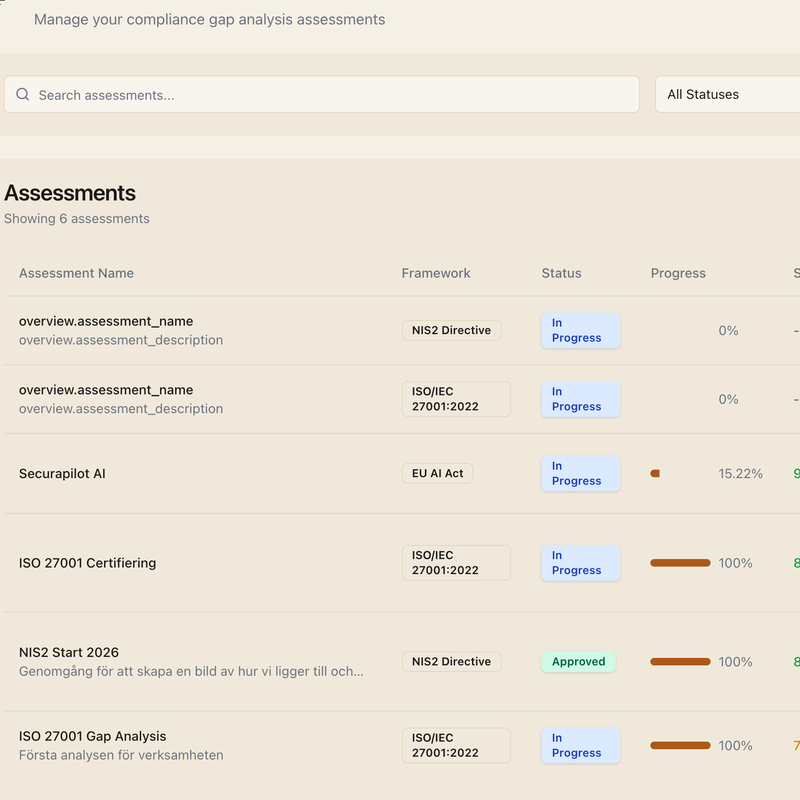
Task: Click NIS2 Start 2026 progress bar
Action: [680, 662]
